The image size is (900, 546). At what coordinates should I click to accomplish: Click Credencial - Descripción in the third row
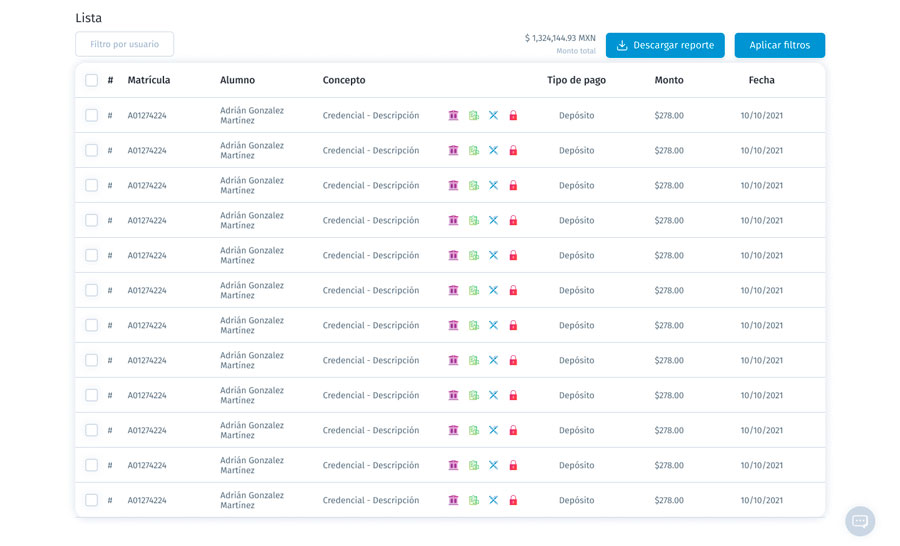(371, 185)
